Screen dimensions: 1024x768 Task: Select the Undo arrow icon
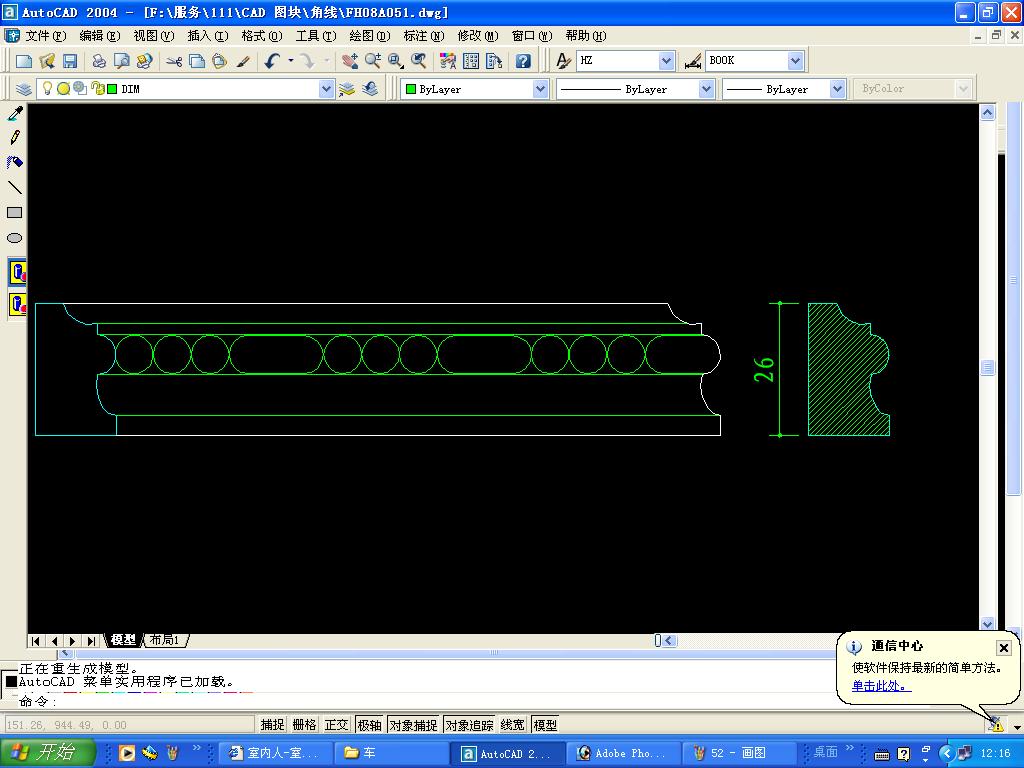[x=272, y=61]
